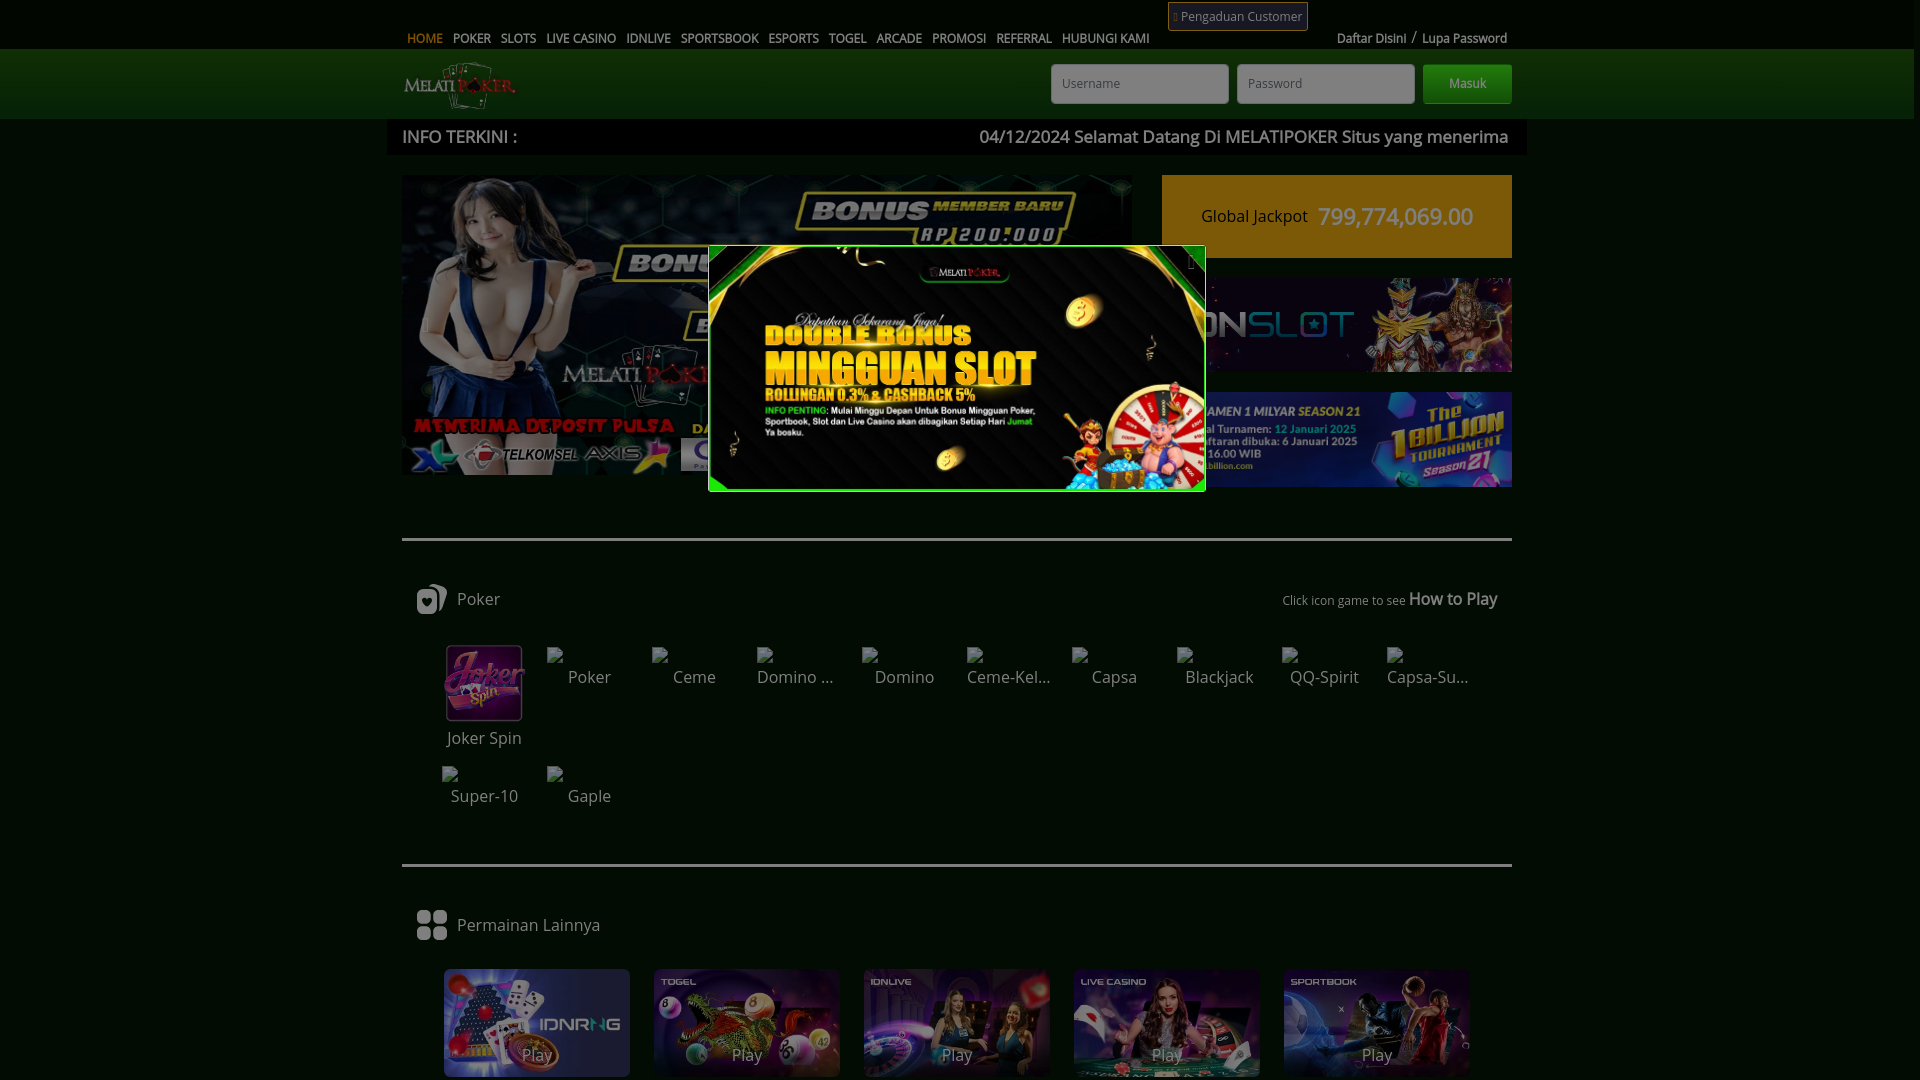Image resolution: width=1920 pixels, height=1080 pixels.
Task: Click the Lupa Password link
Action: [x=1464, y=38]
